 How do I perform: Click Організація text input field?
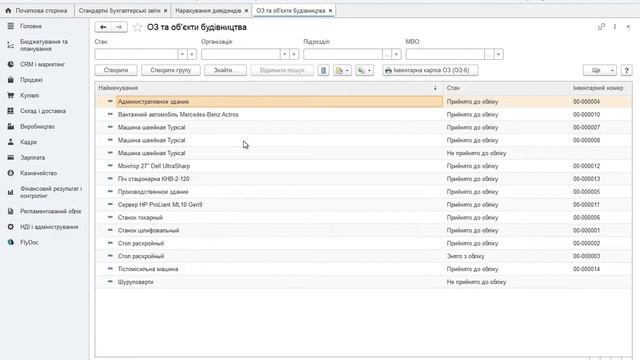click(241, 54)
